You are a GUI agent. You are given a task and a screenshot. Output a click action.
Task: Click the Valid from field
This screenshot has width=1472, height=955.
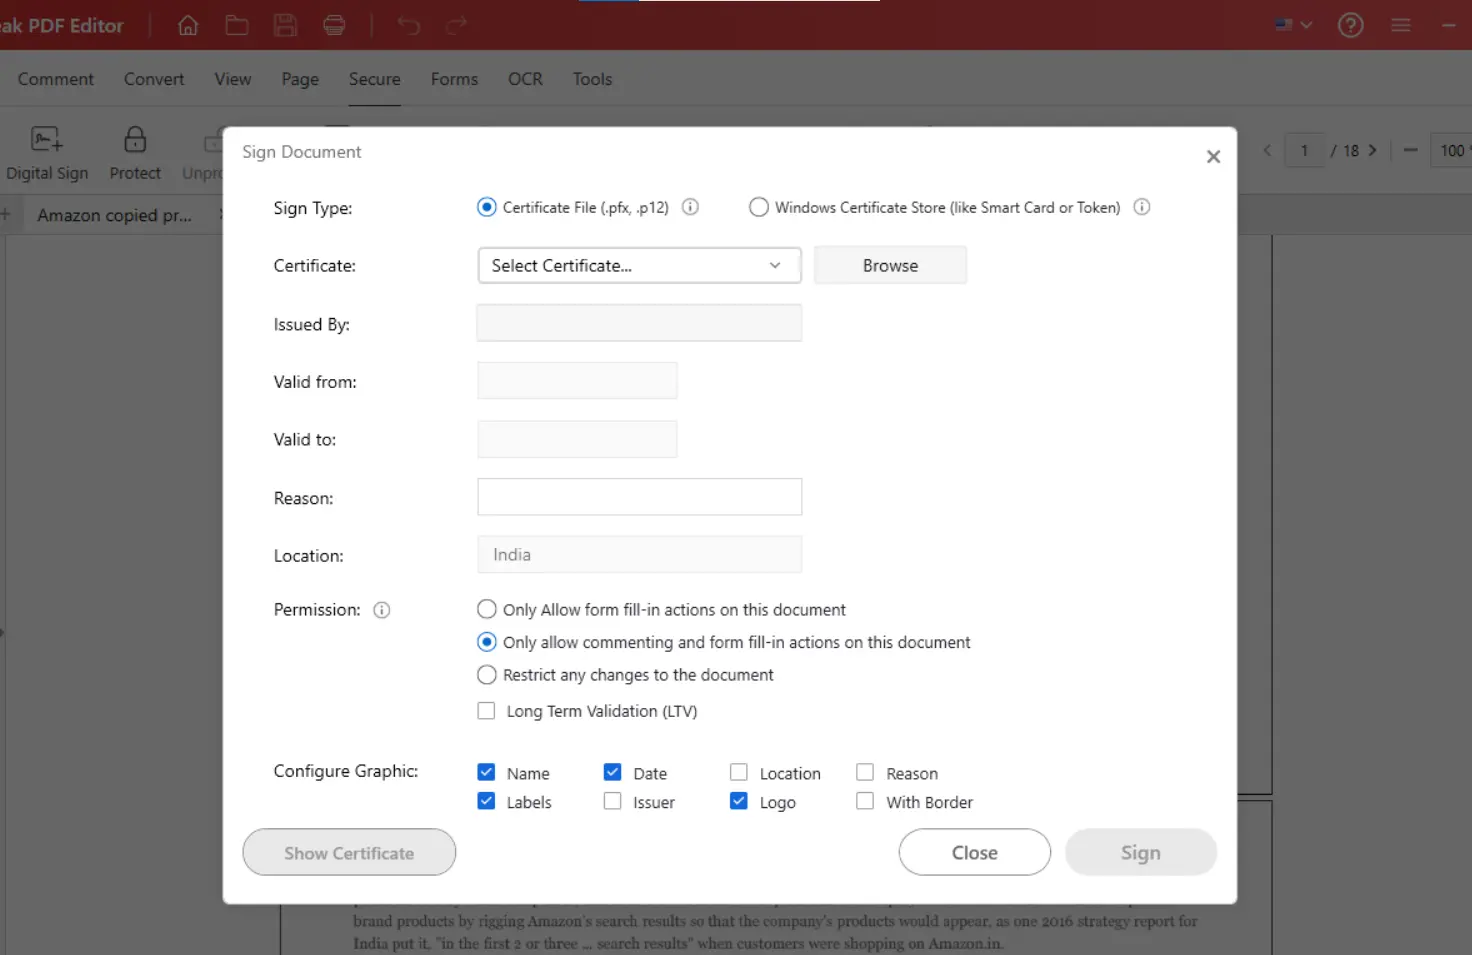coord(577,381)
